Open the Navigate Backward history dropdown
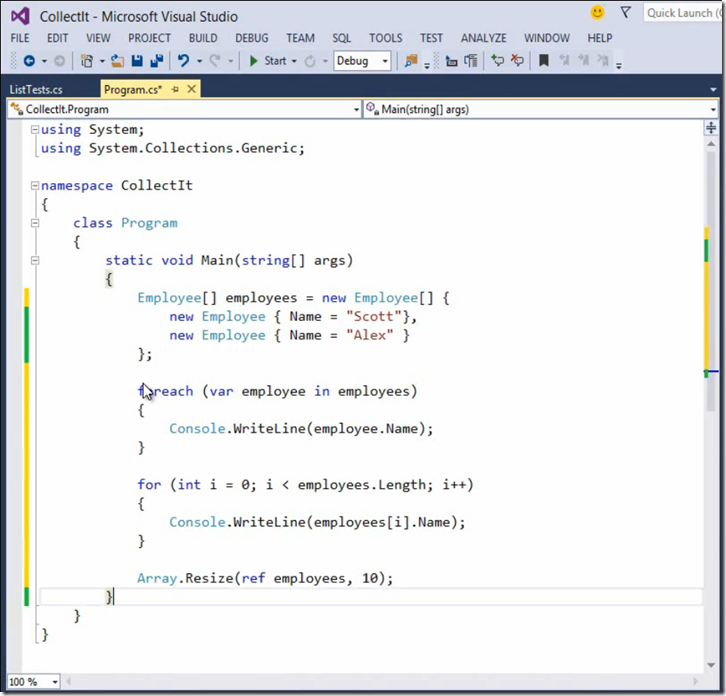The image size is (726, 696). [45, 61]
